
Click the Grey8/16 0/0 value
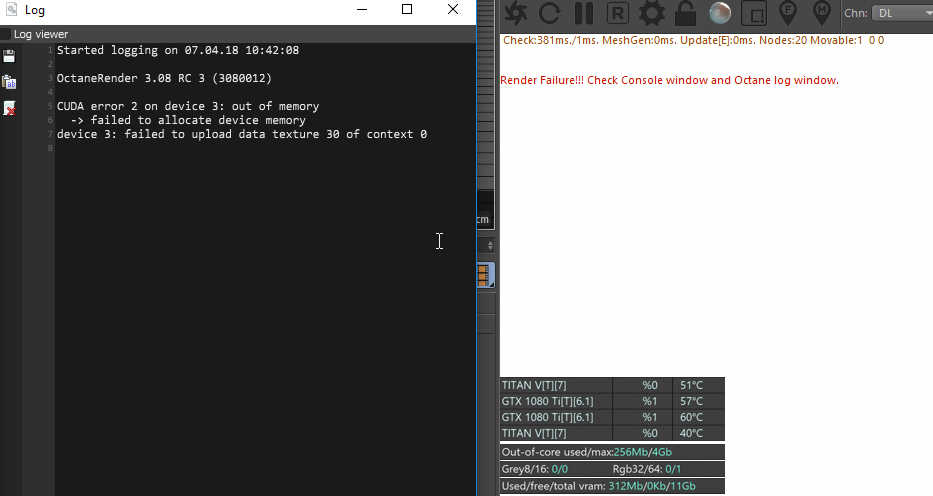[x=559, y=469]
